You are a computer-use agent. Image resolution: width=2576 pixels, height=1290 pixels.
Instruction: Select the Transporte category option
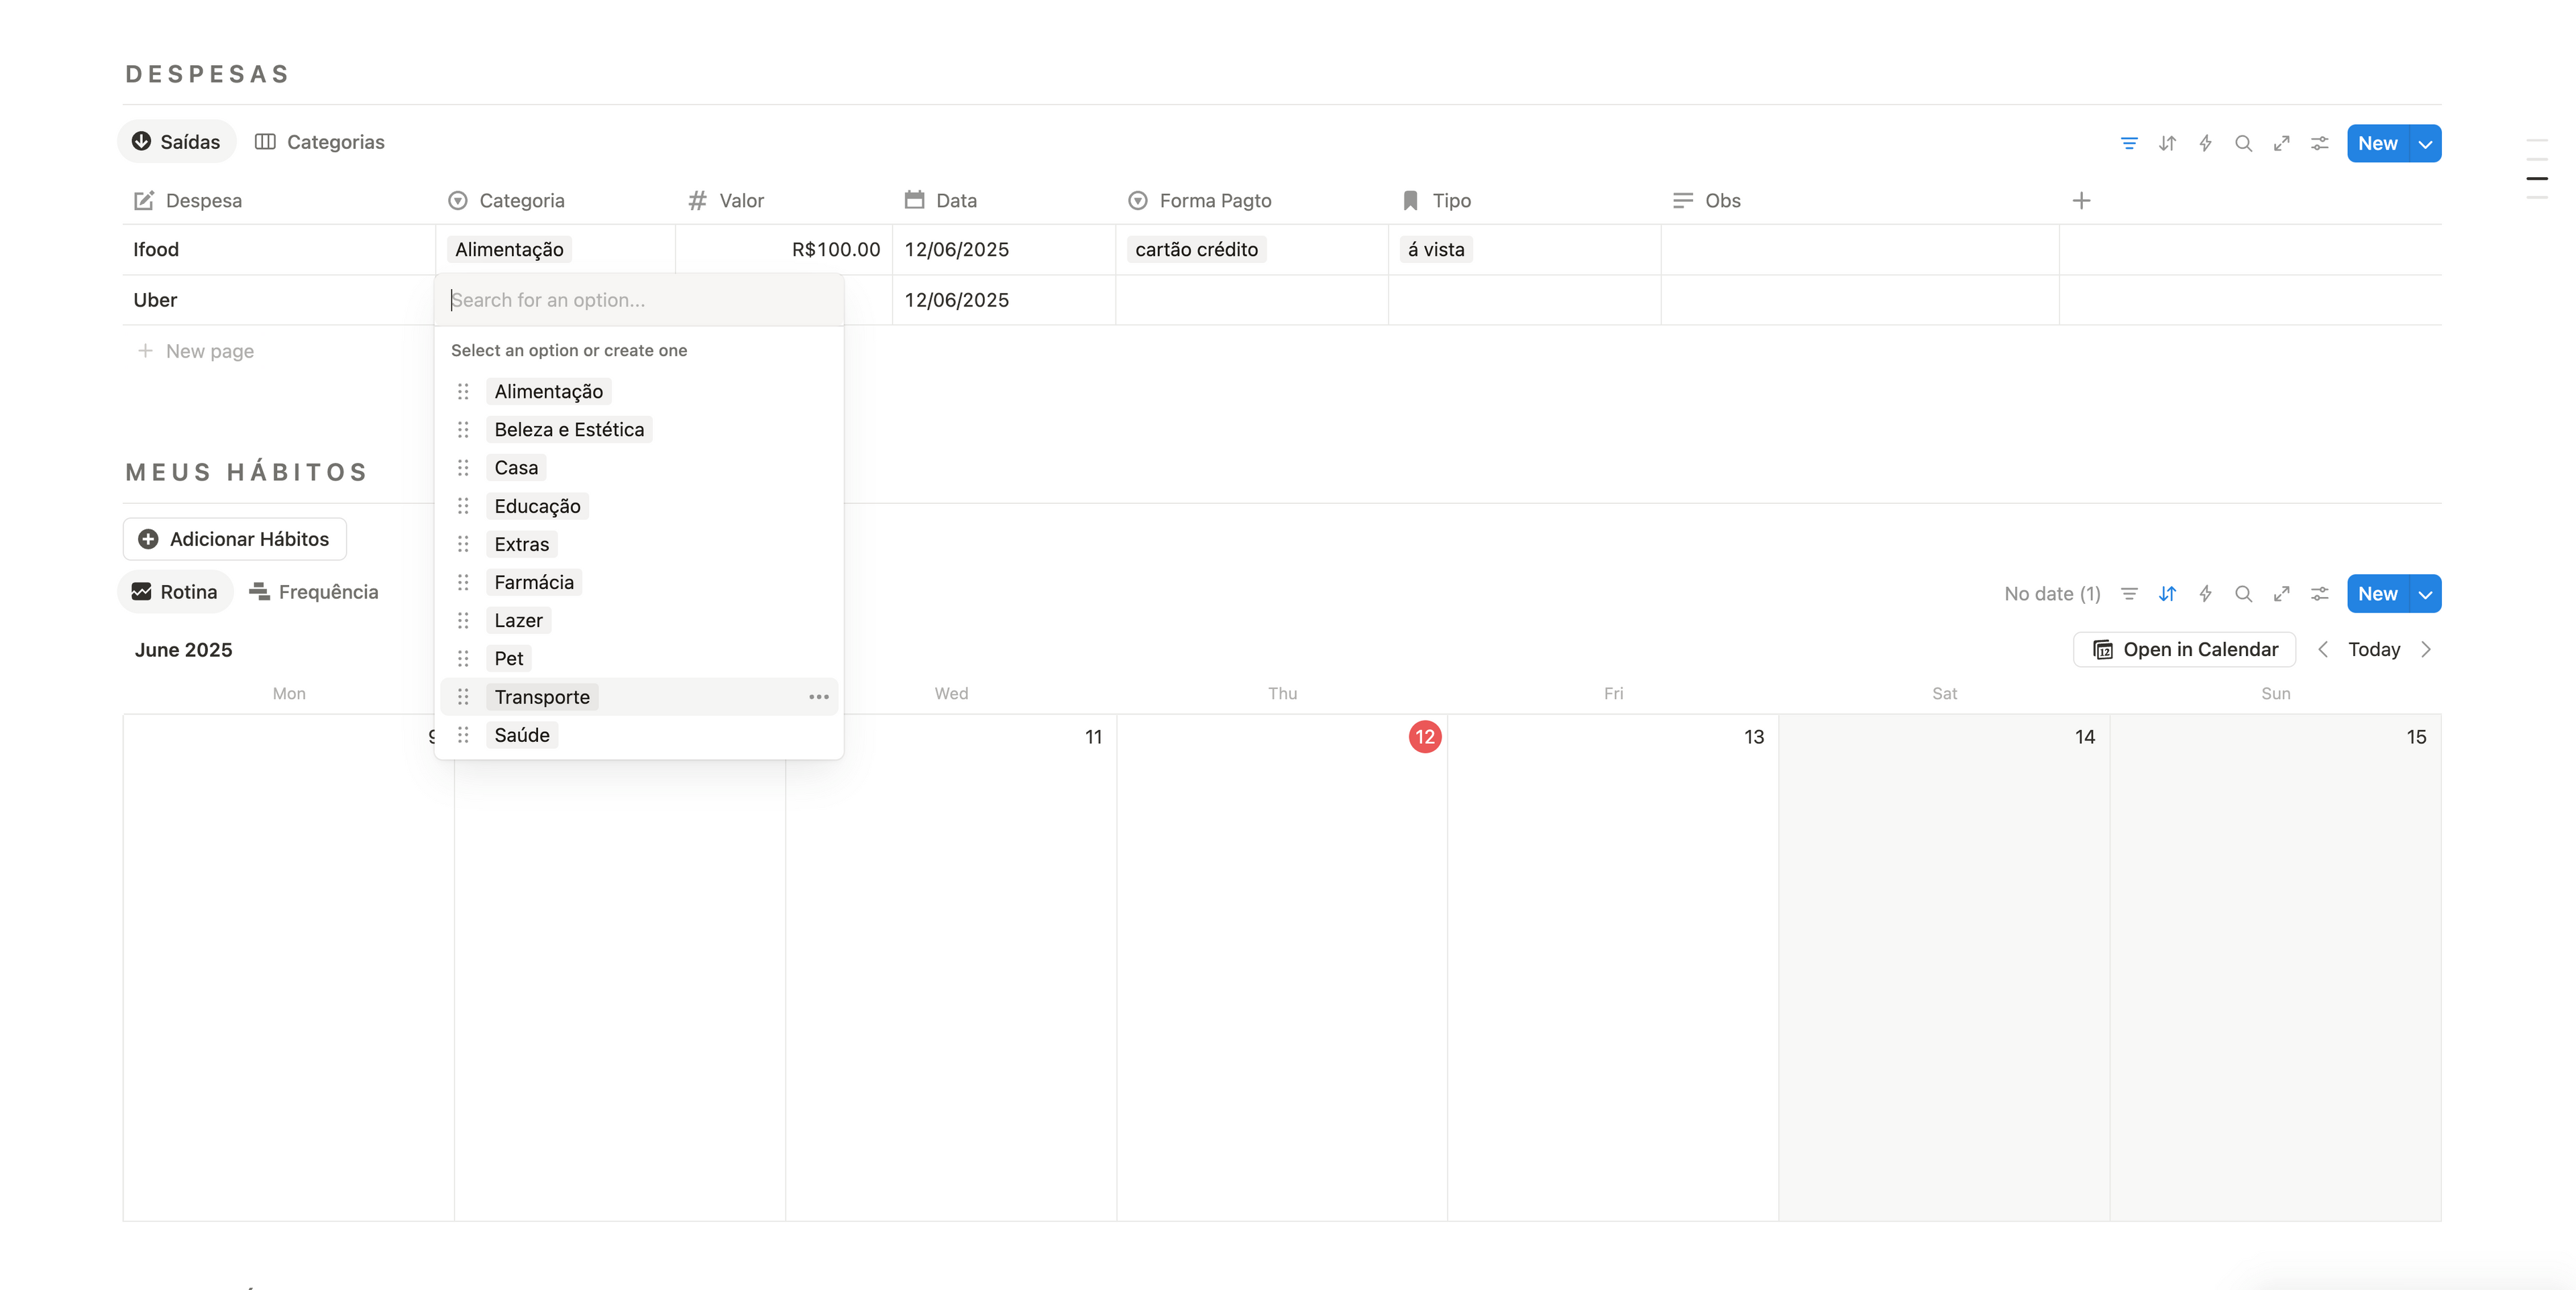542,697
